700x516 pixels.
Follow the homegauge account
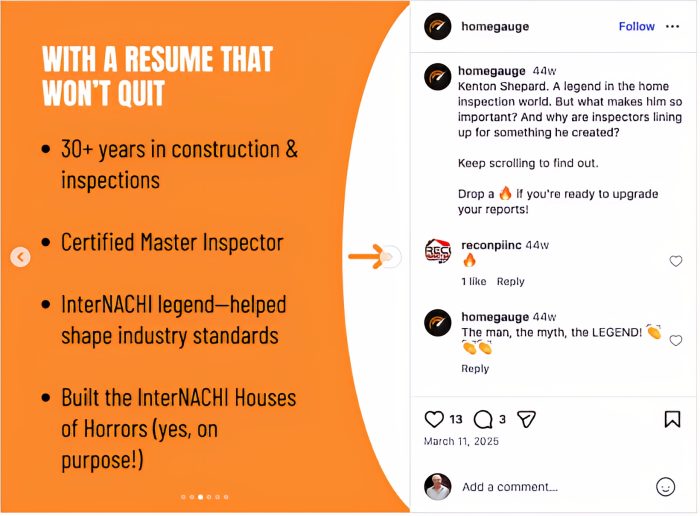[x=636, y=27]
